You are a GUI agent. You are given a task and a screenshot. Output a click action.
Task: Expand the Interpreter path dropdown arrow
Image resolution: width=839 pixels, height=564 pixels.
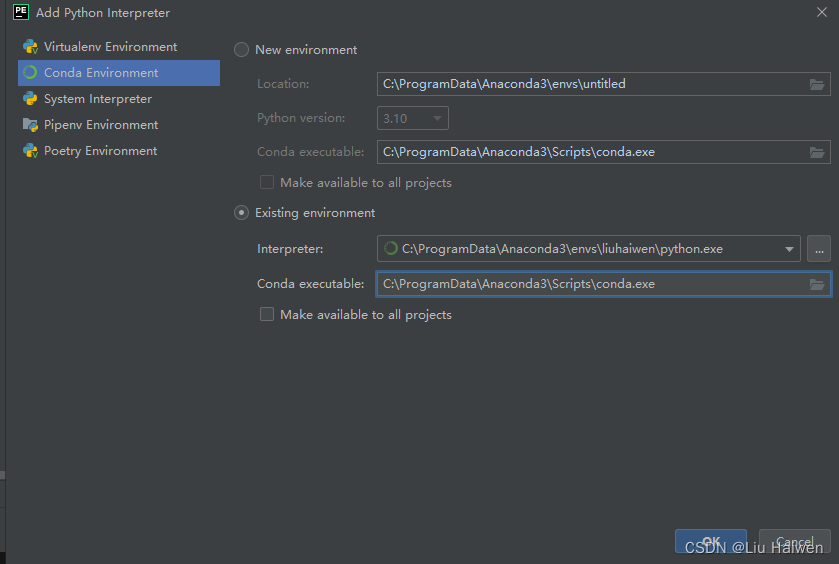pyautogui.click(x=789, y=249)
